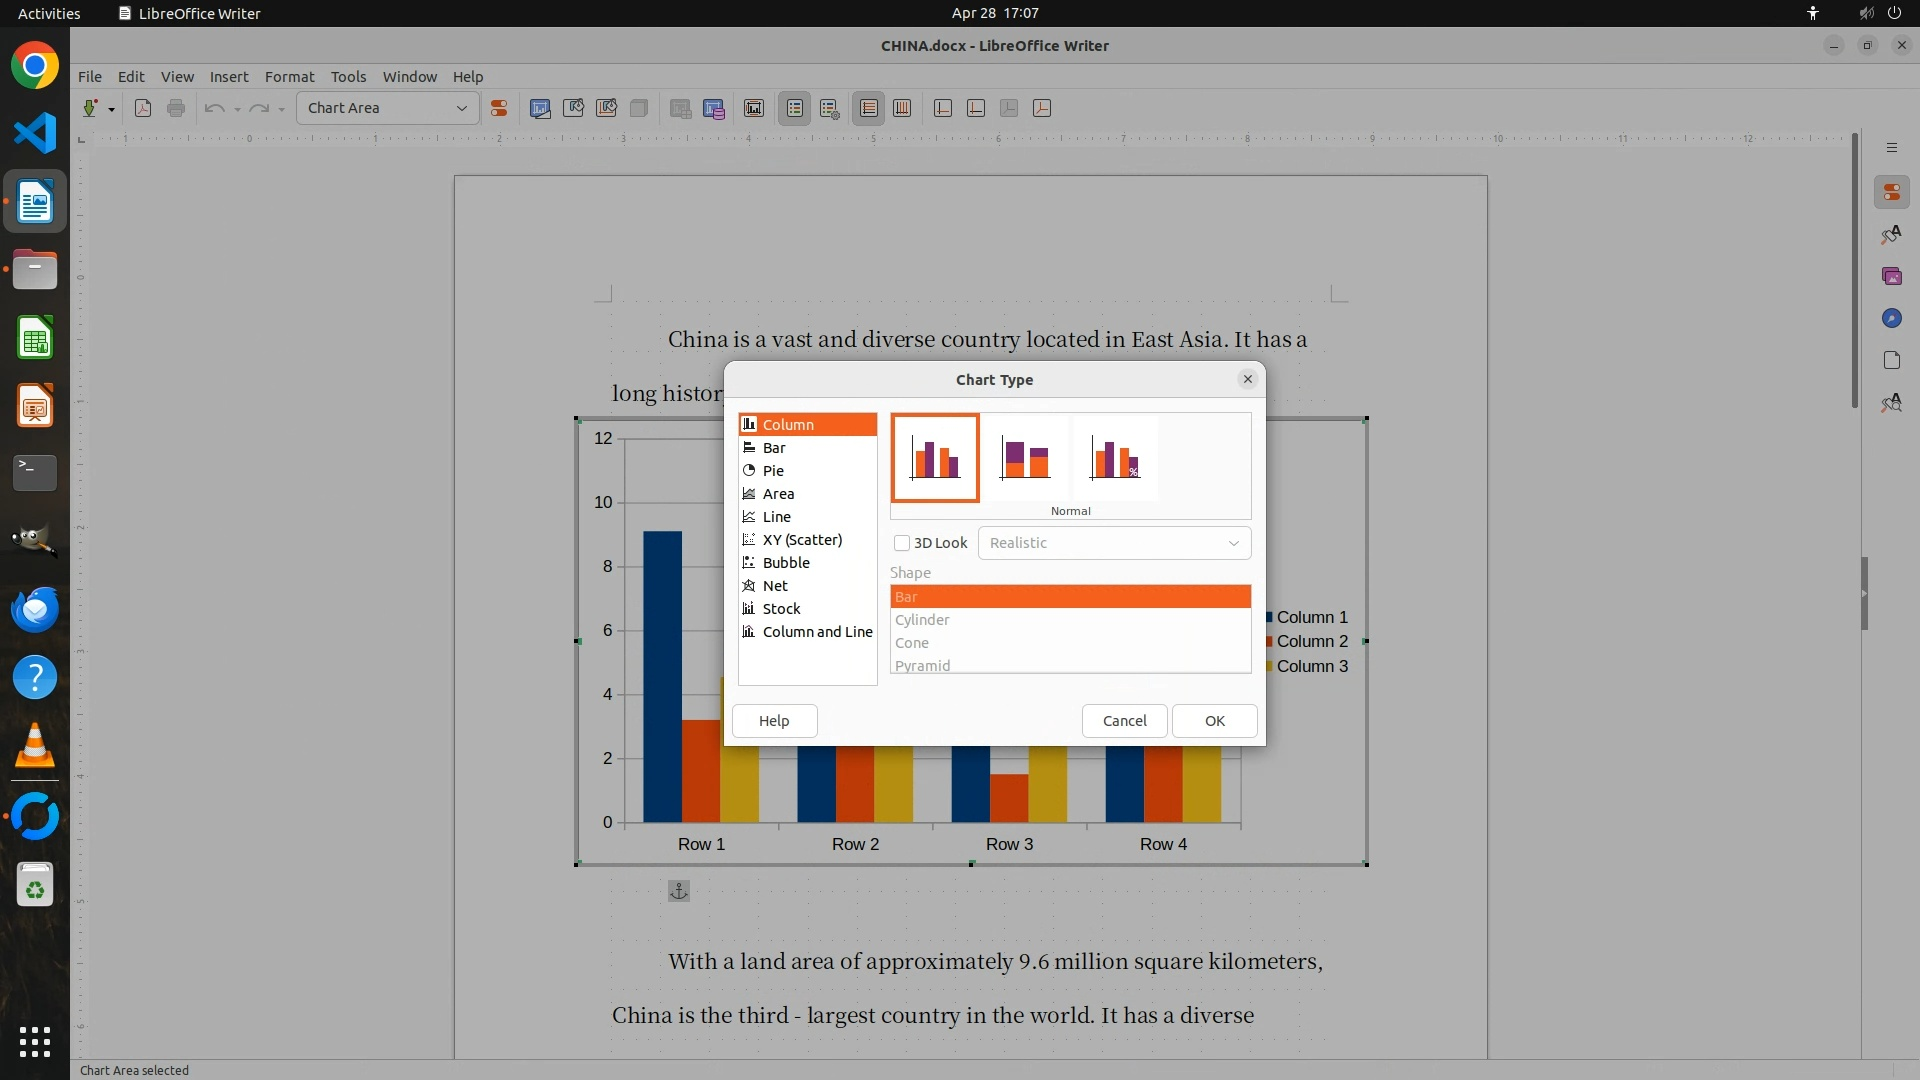1920x1080 pixels.
Task: Open the Format menu
Action: click(x=289, y=77)
